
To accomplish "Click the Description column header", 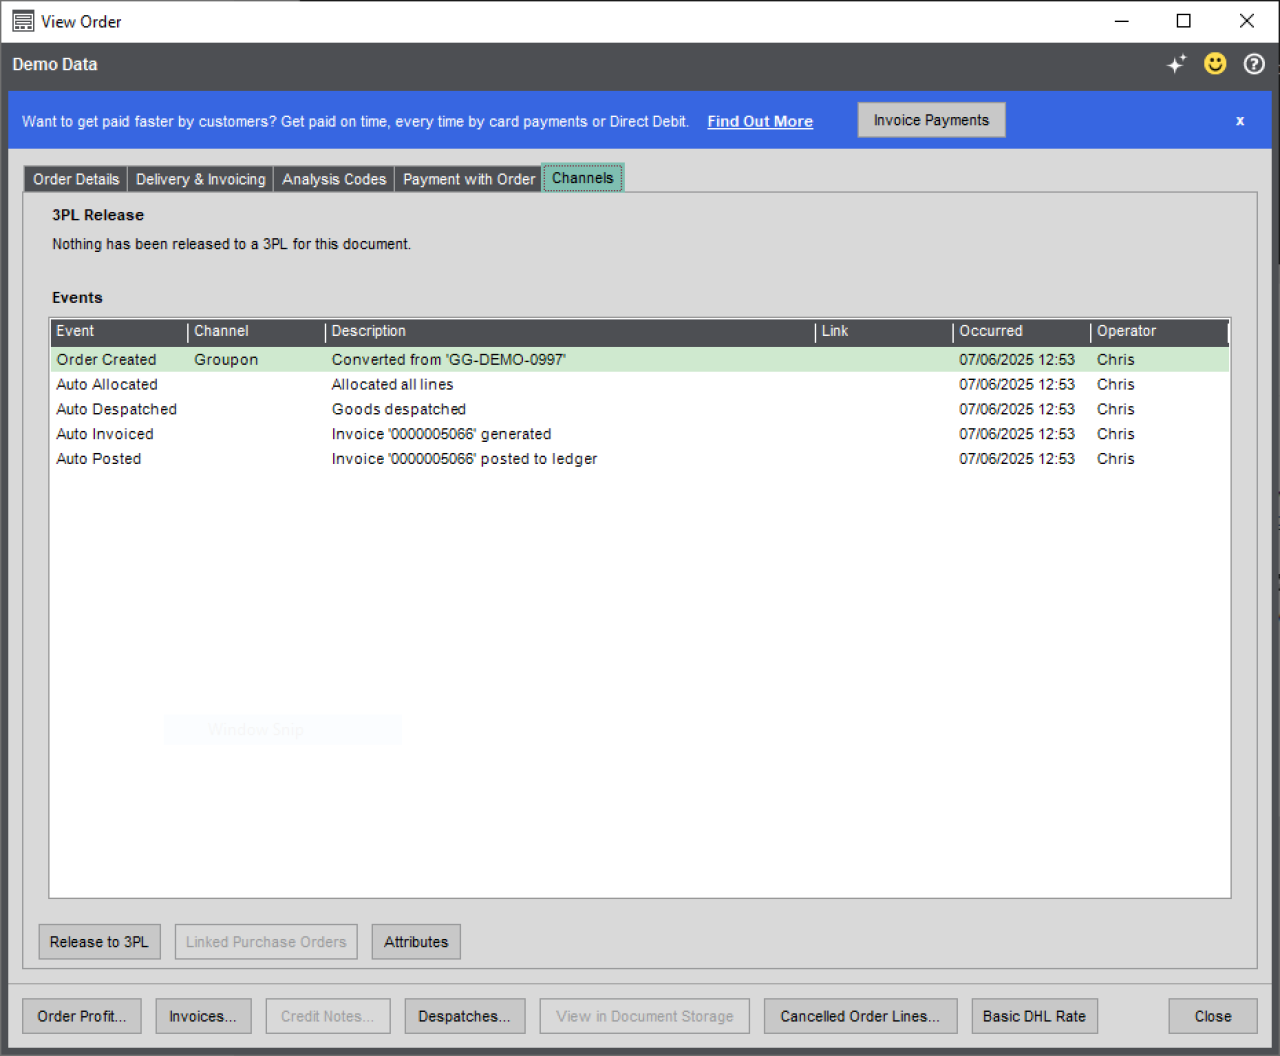I will pyautogui.click(x=570, y=331).
